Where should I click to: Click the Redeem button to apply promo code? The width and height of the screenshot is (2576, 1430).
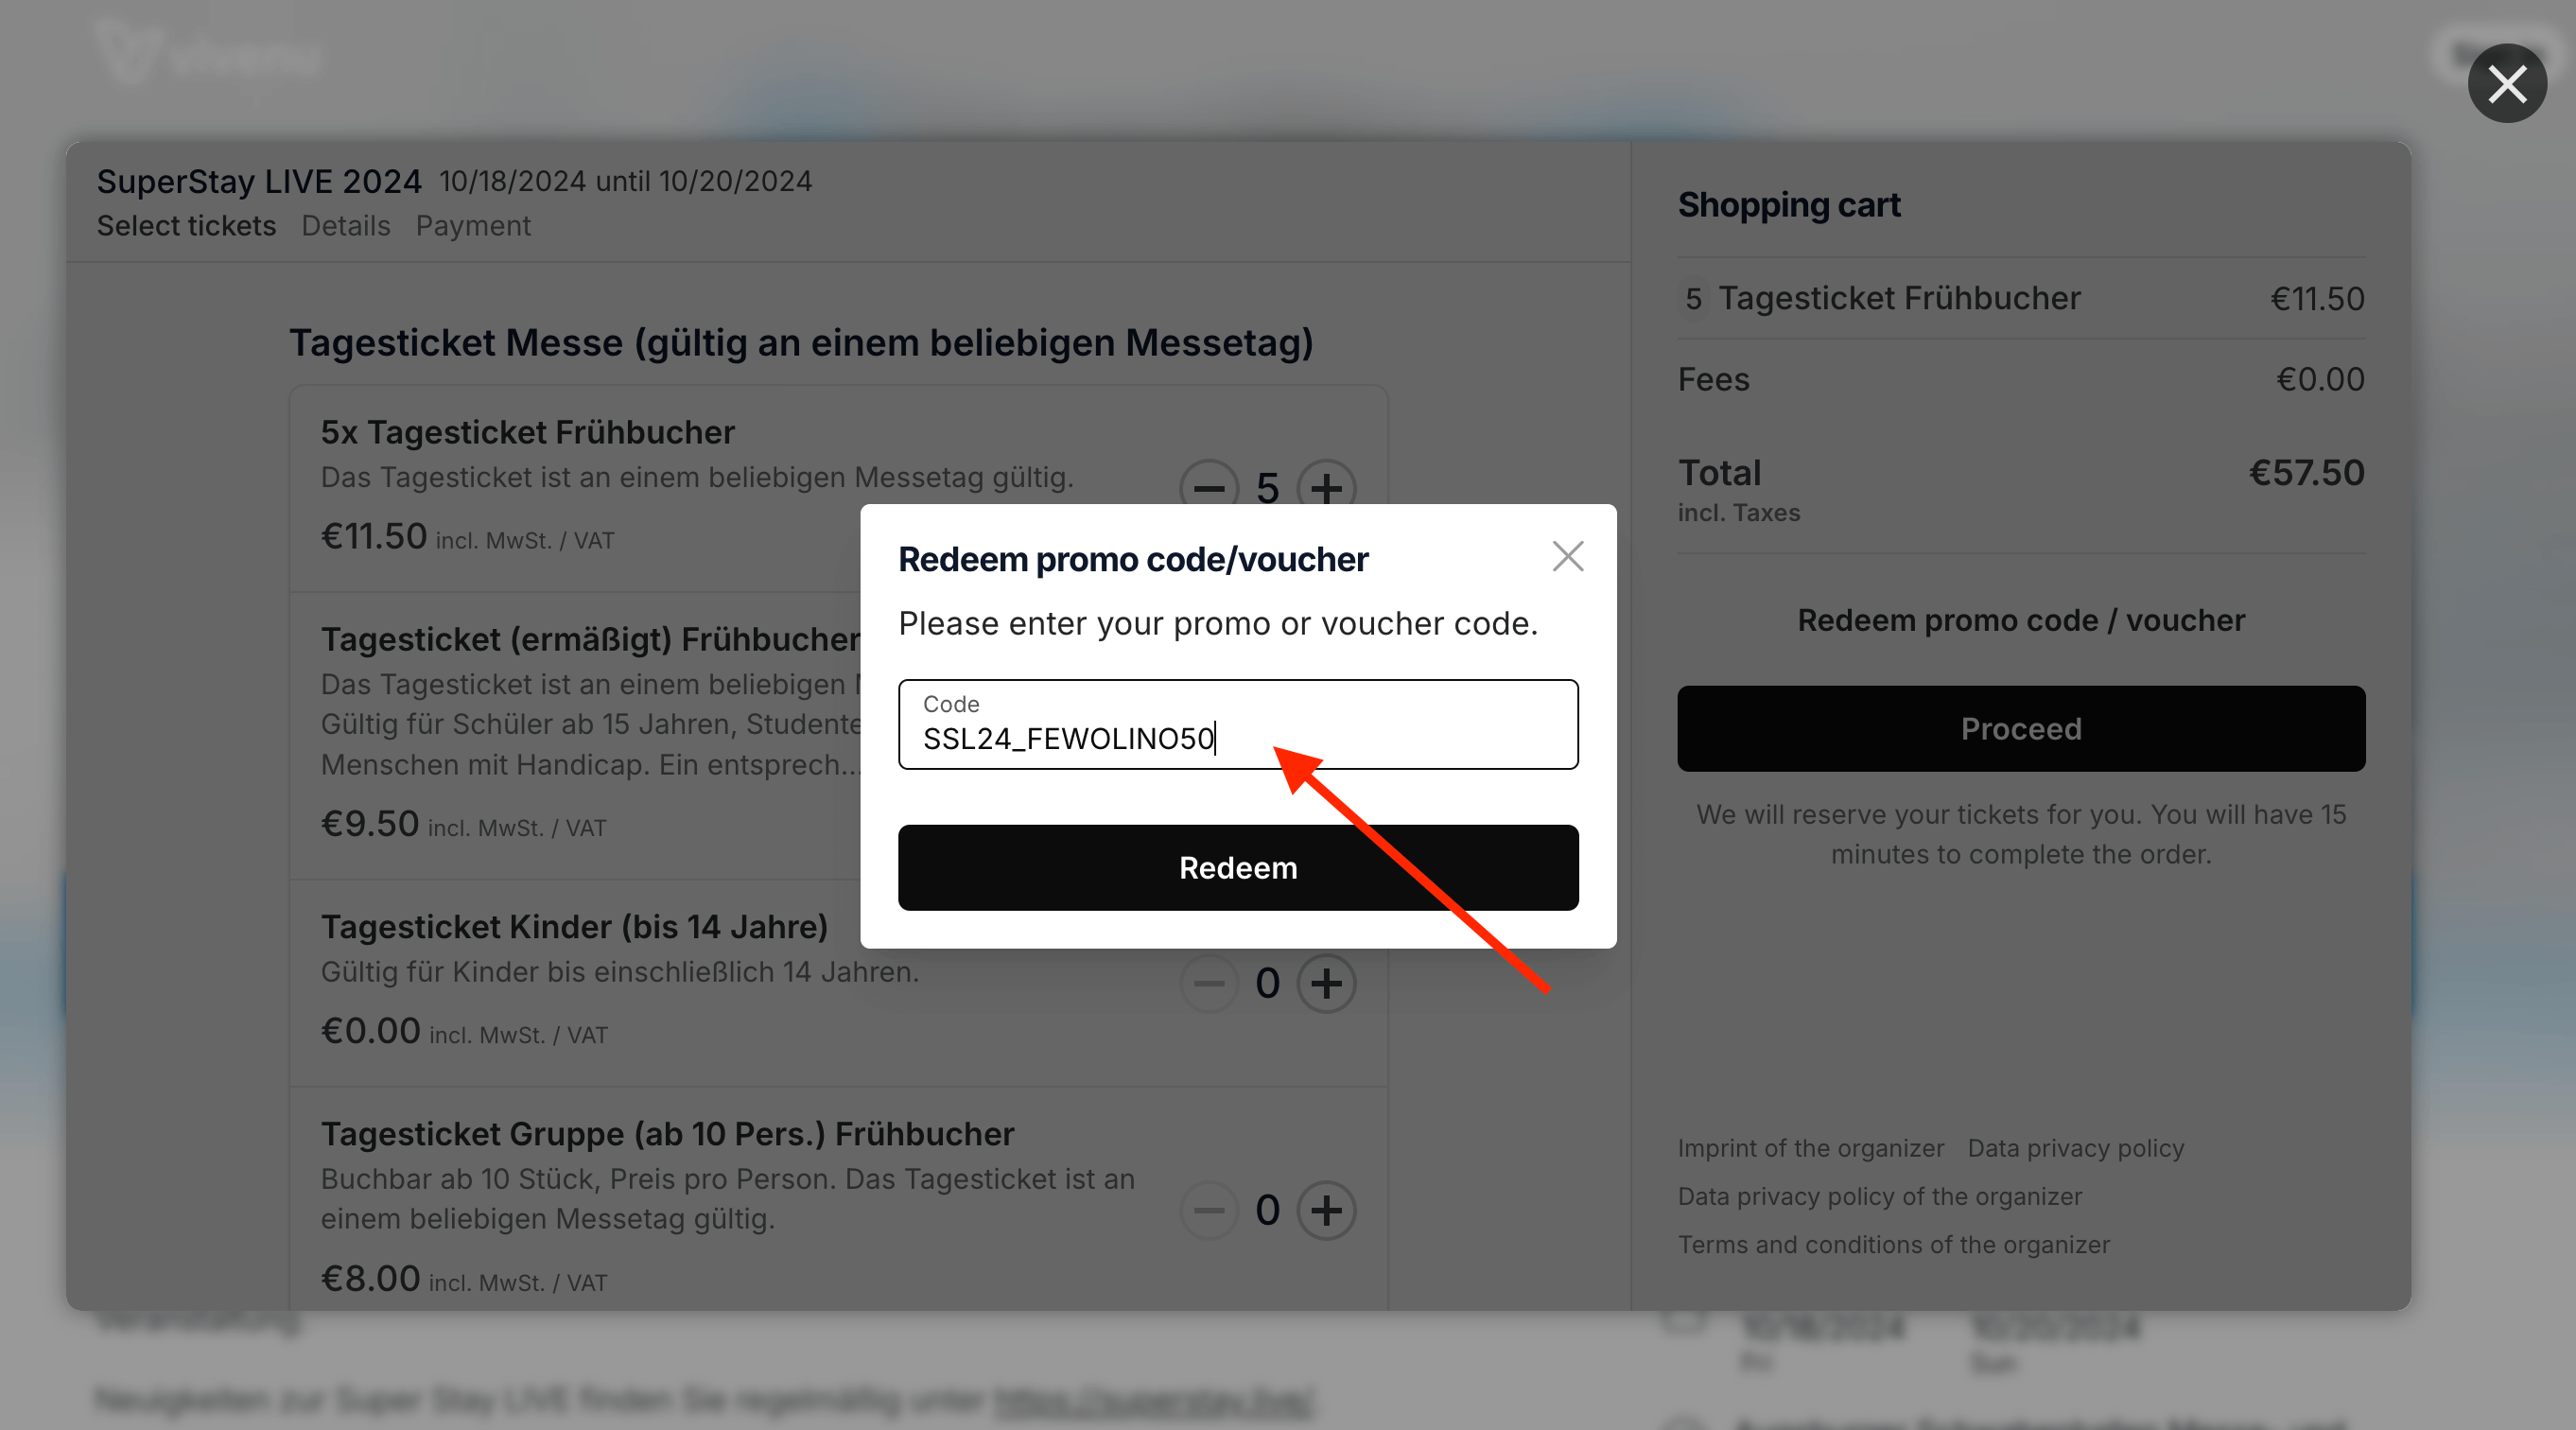pyautogui.click(x=1238, y=866)
